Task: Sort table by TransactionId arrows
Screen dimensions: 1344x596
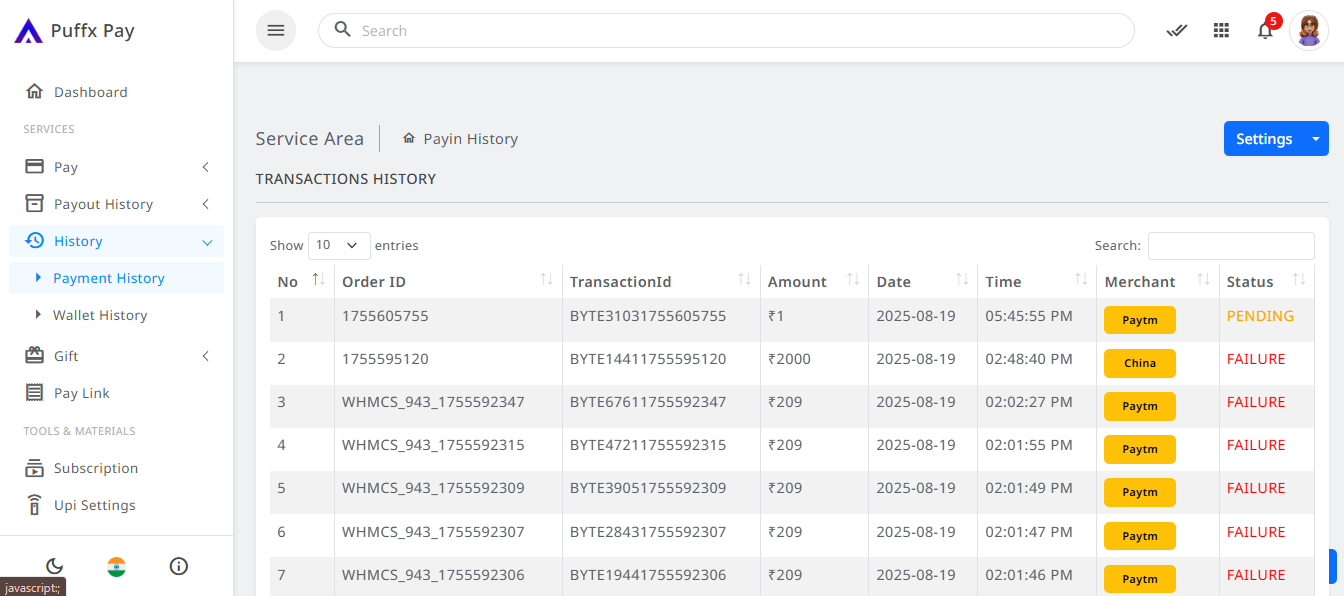Action: [745, 280]
